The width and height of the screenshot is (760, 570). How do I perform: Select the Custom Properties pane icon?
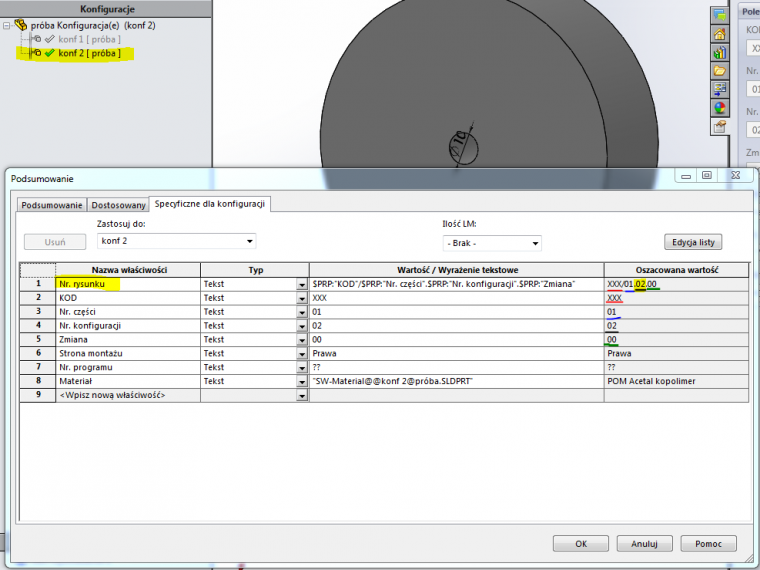pyautogui.click(x=720, y=127)
